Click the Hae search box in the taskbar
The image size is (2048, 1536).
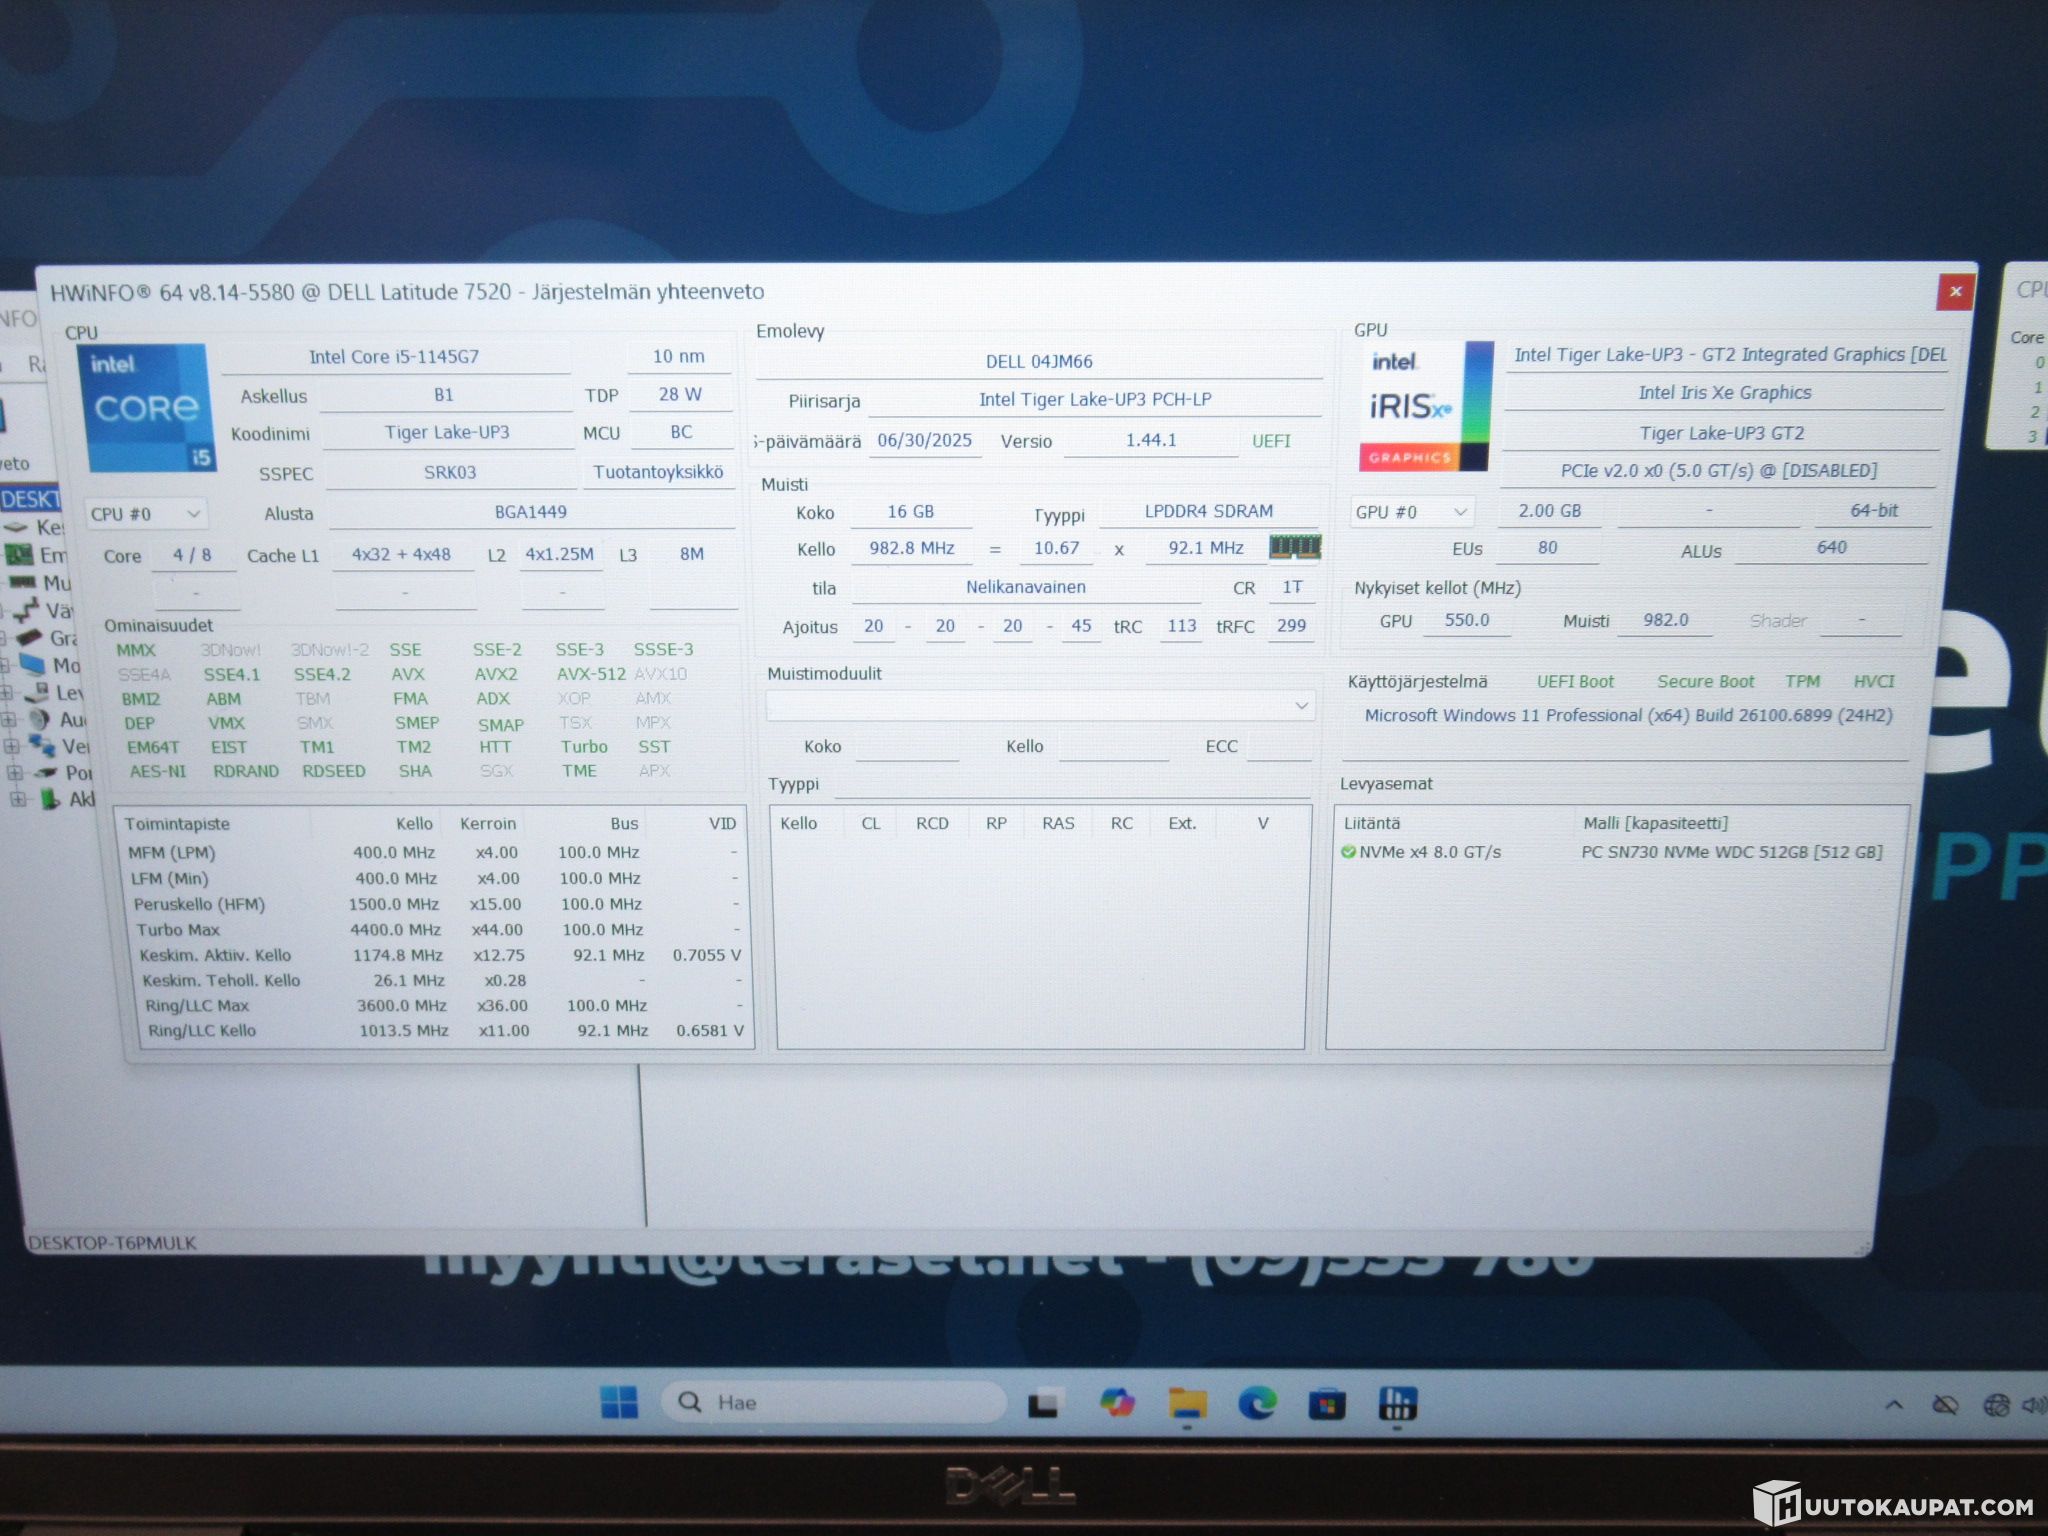tap(834, 1402)
